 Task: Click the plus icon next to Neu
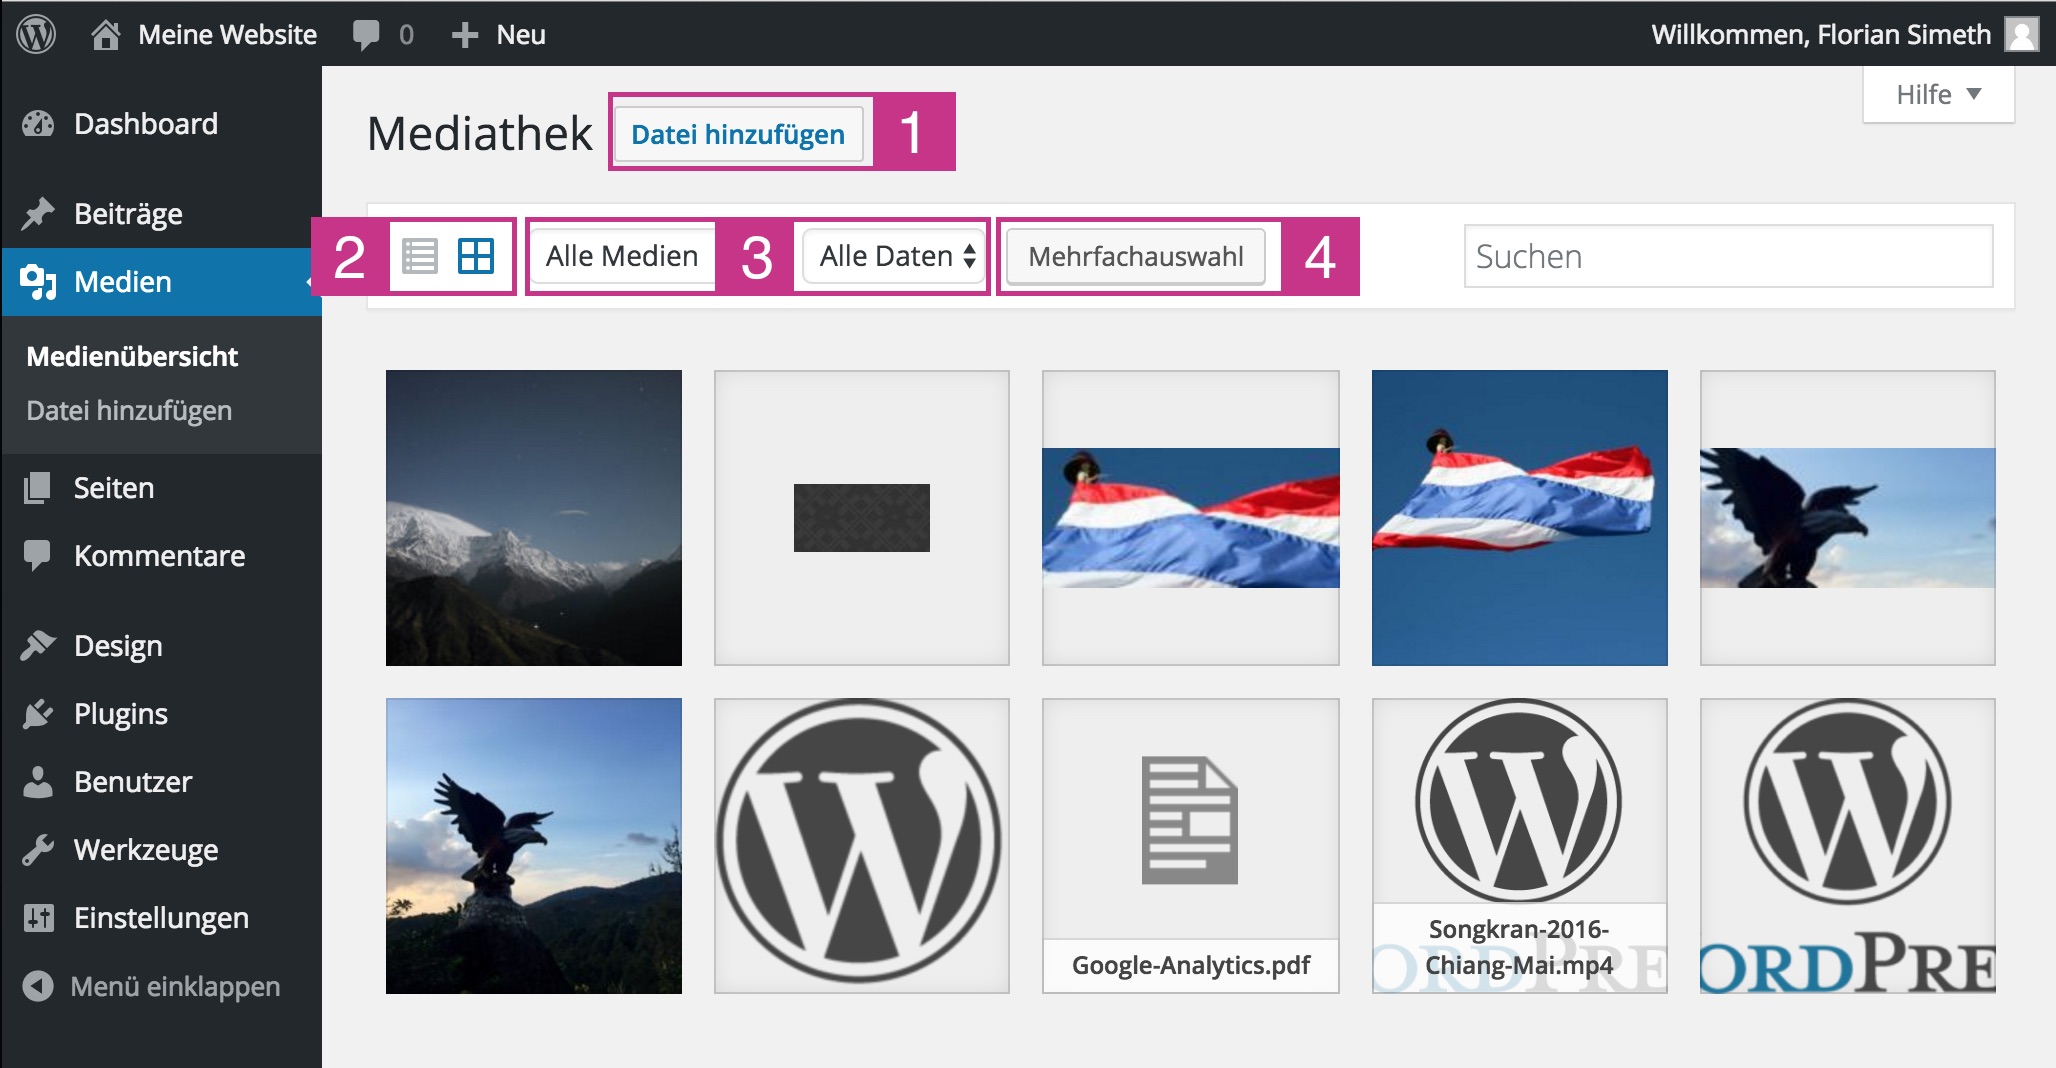coord(464,35)
